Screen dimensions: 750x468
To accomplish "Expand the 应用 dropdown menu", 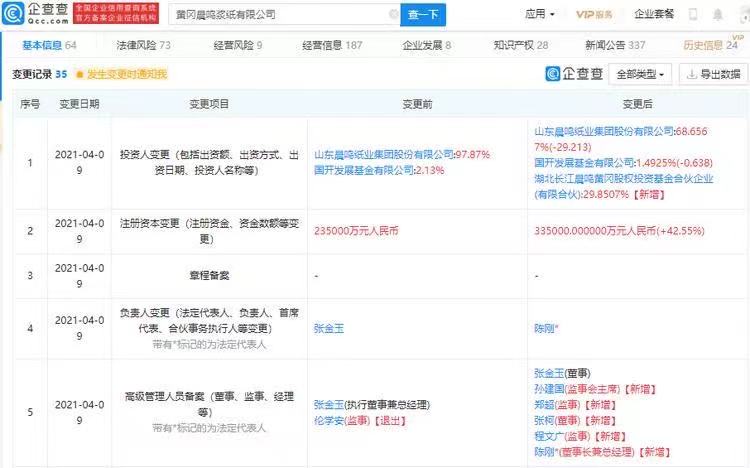I will pos(540,14).
